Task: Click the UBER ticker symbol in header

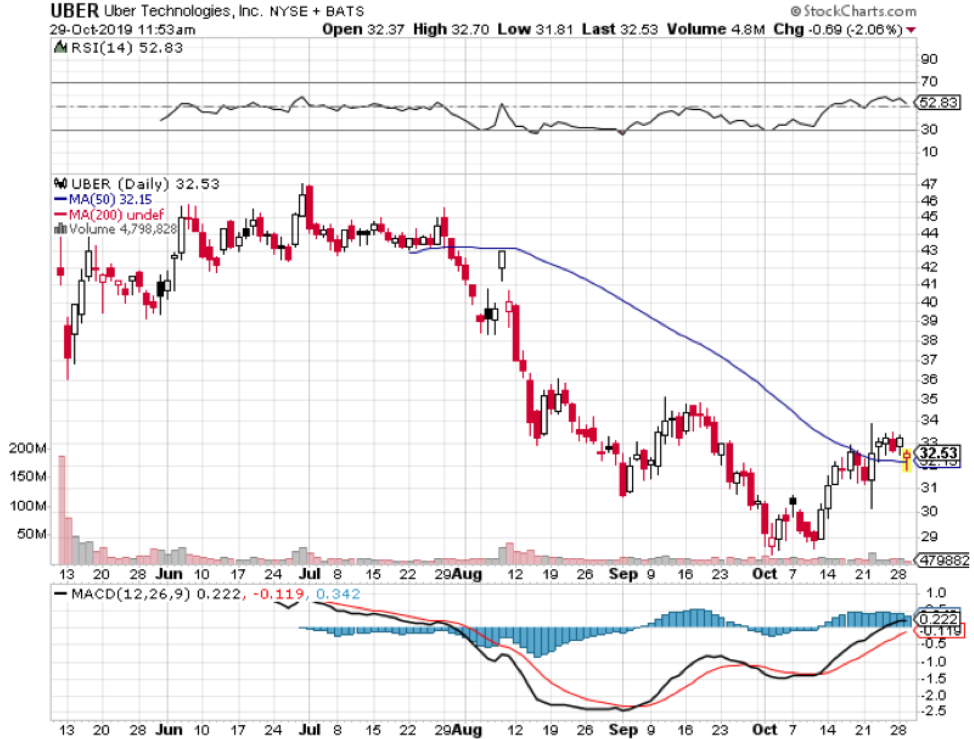Action: 74,11
